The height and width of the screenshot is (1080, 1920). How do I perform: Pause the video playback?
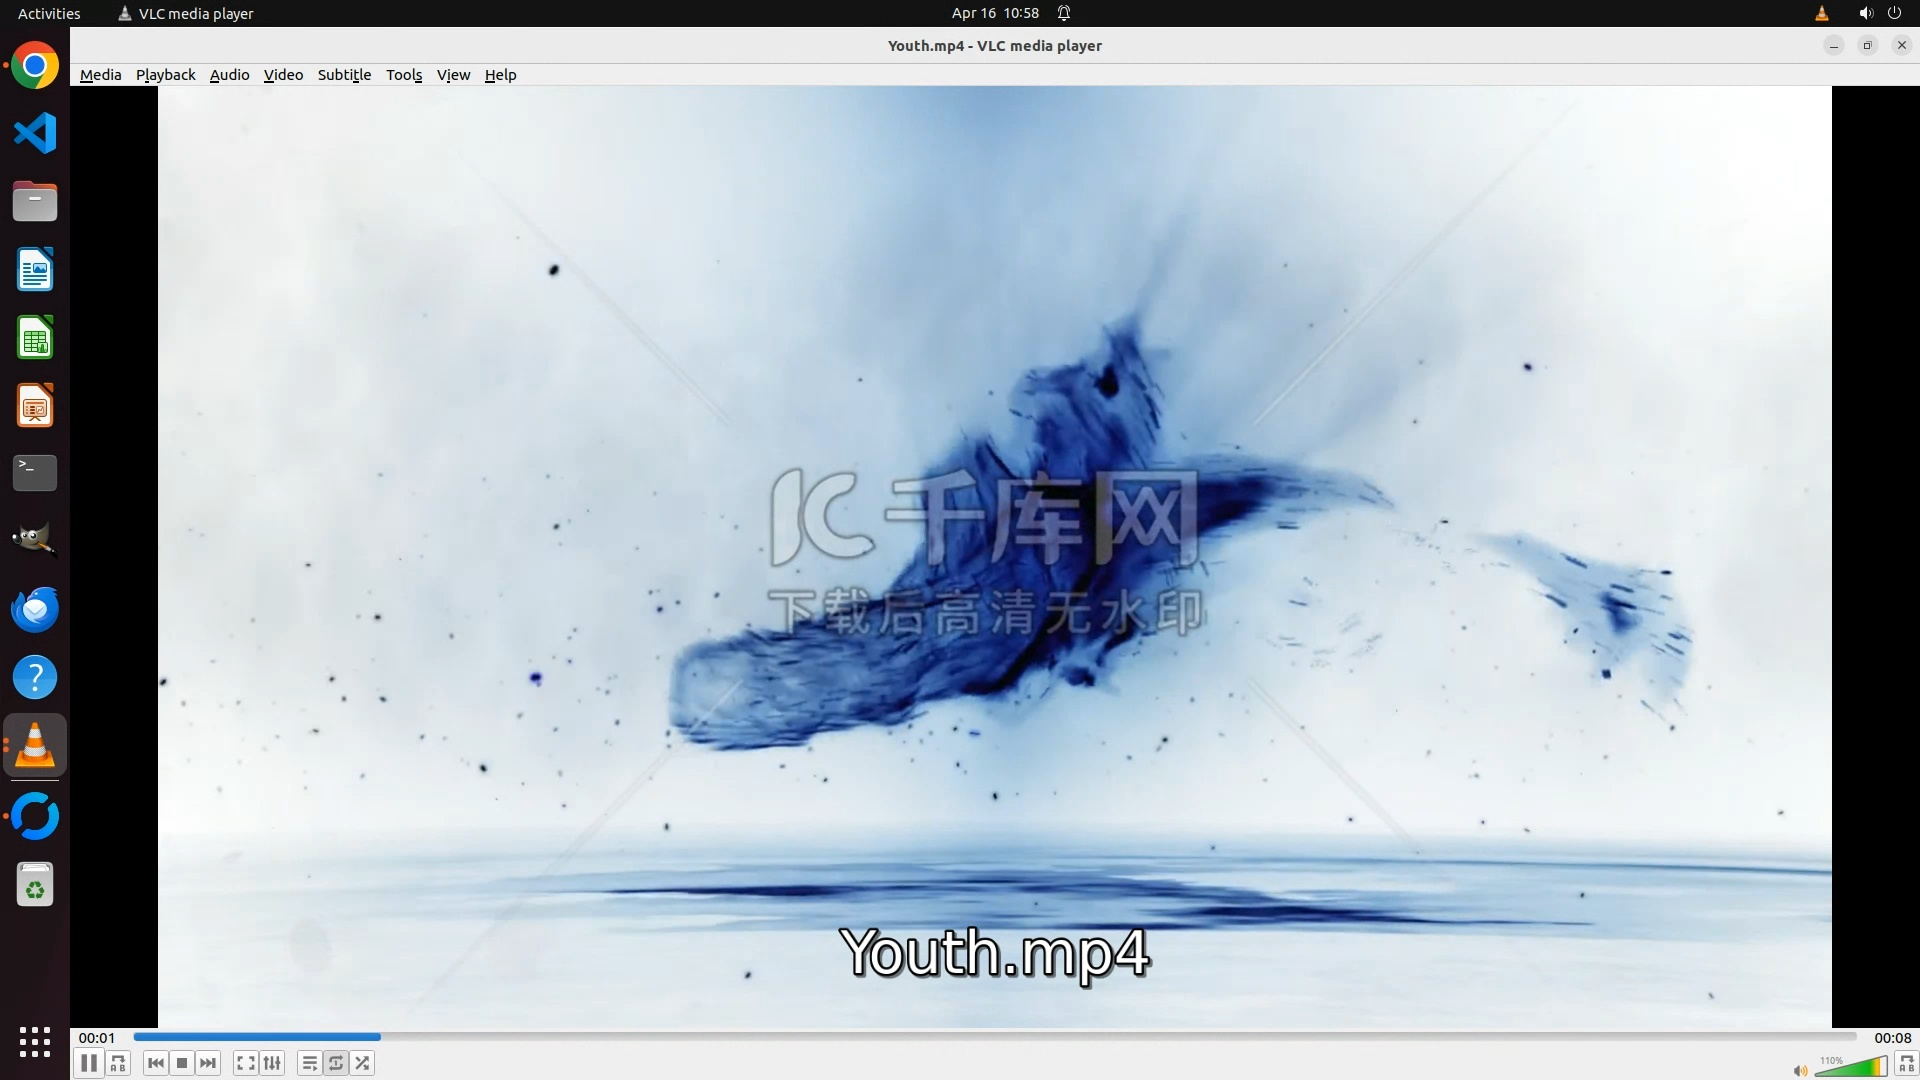[x=88, y=1063]
